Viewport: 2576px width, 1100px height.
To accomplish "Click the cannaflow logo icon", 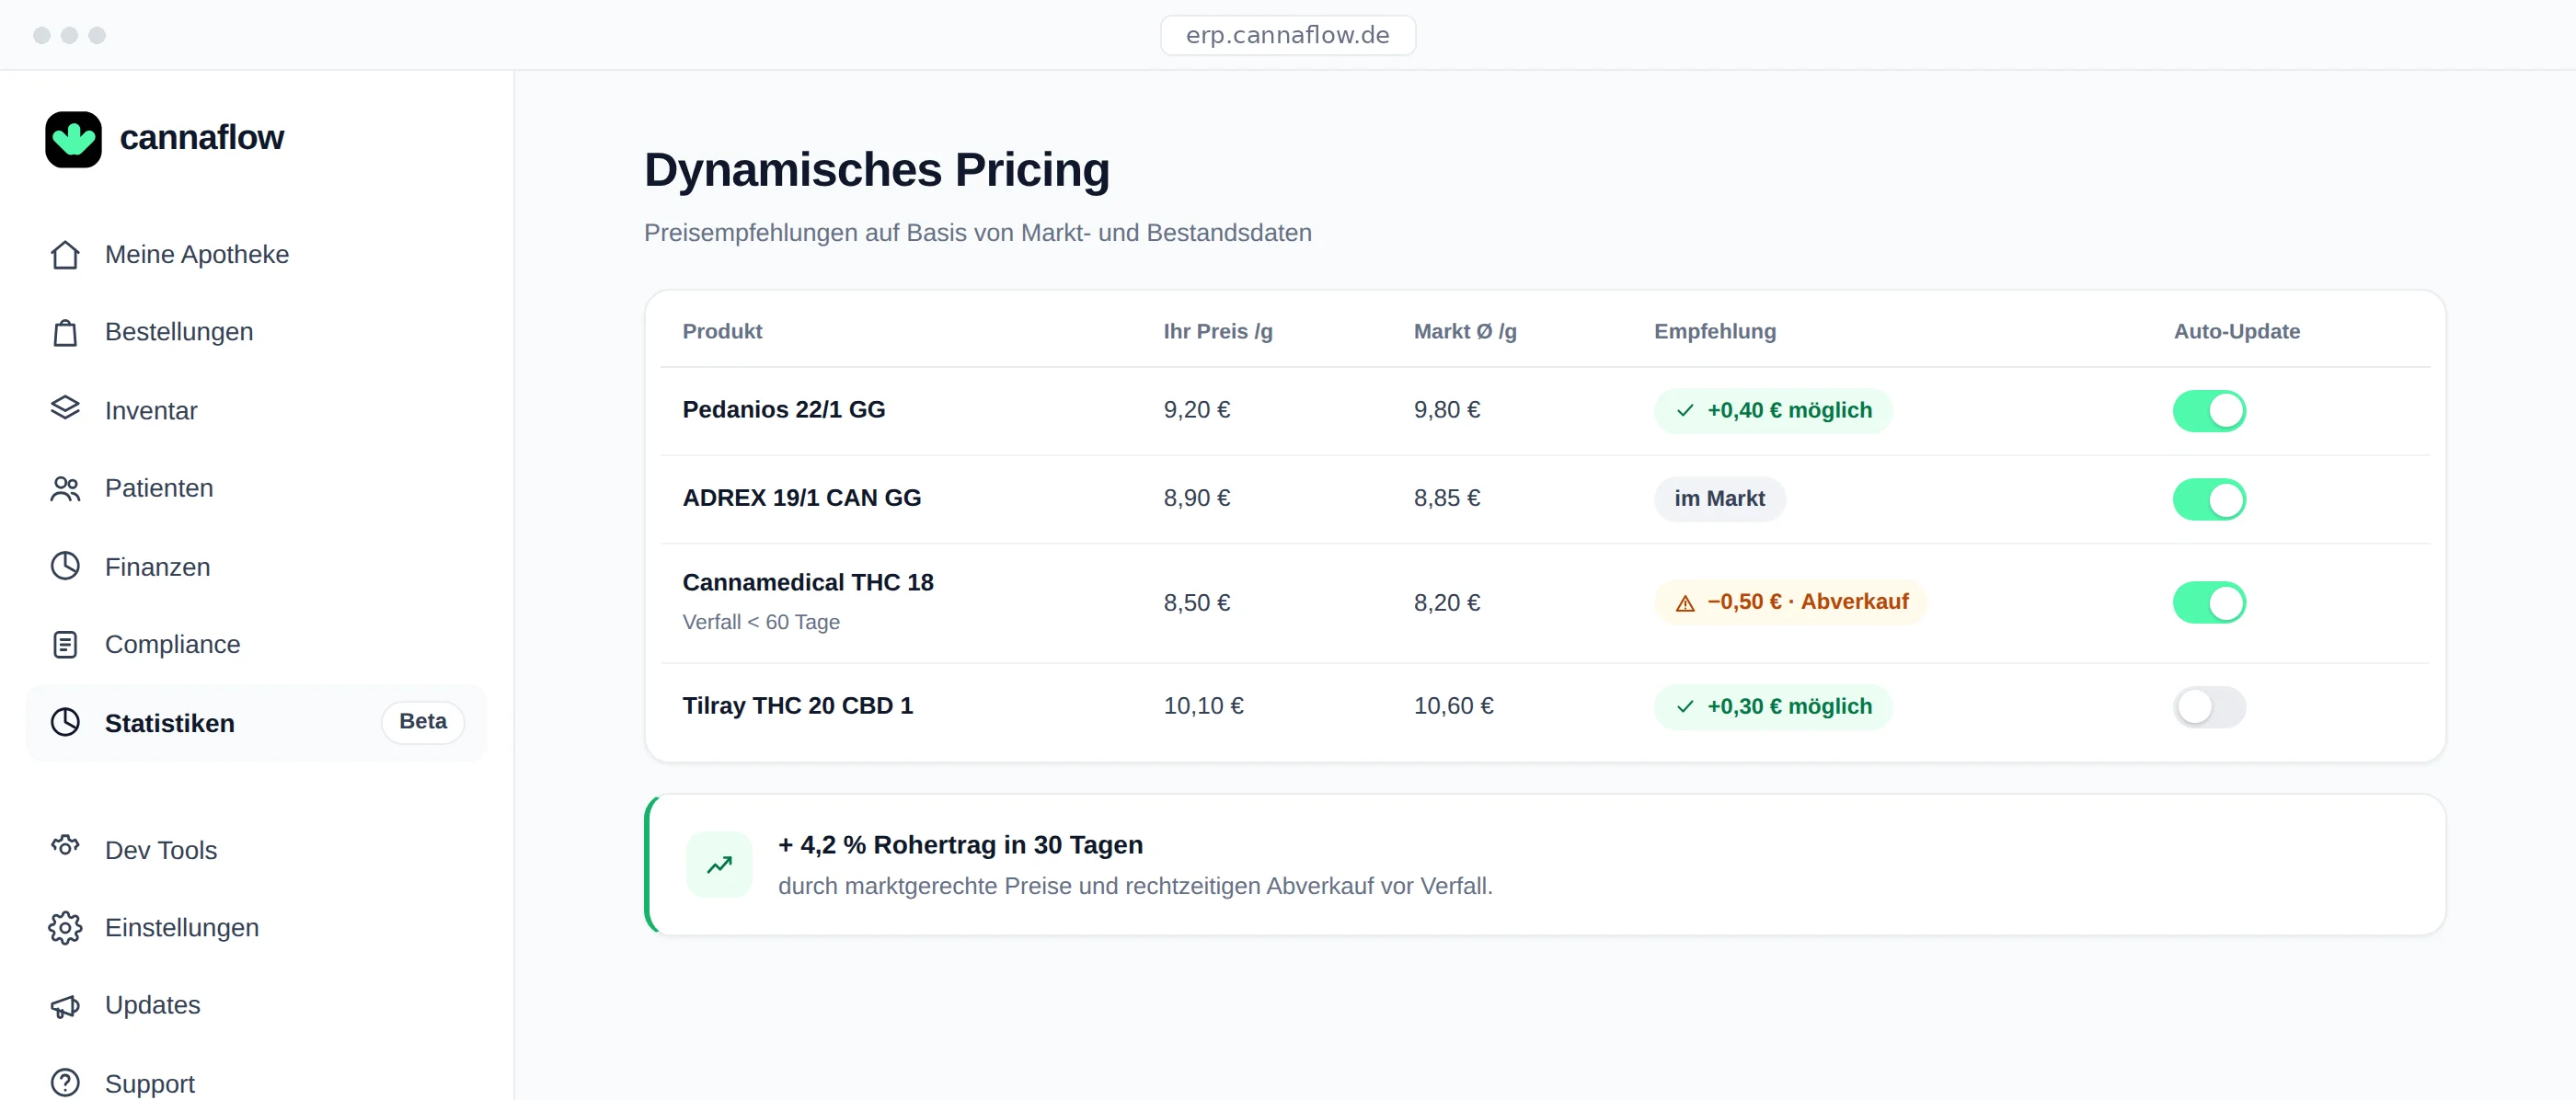I will [73, 139].
